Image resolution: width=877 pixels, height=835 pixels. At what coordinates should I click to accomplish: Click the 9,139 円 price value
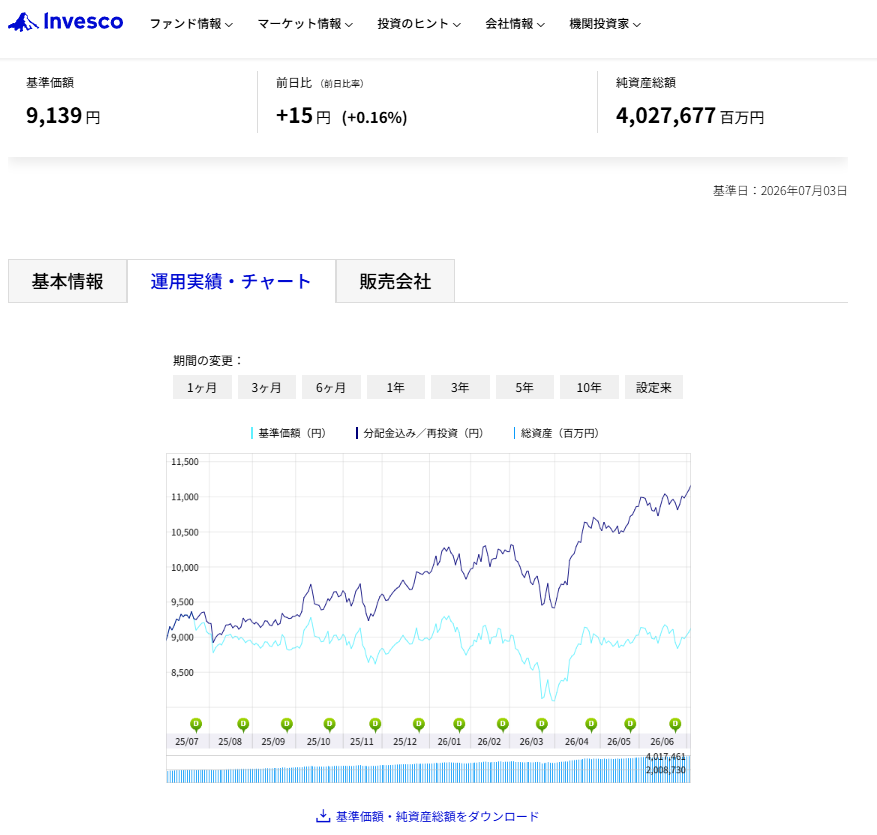[63, 116]
